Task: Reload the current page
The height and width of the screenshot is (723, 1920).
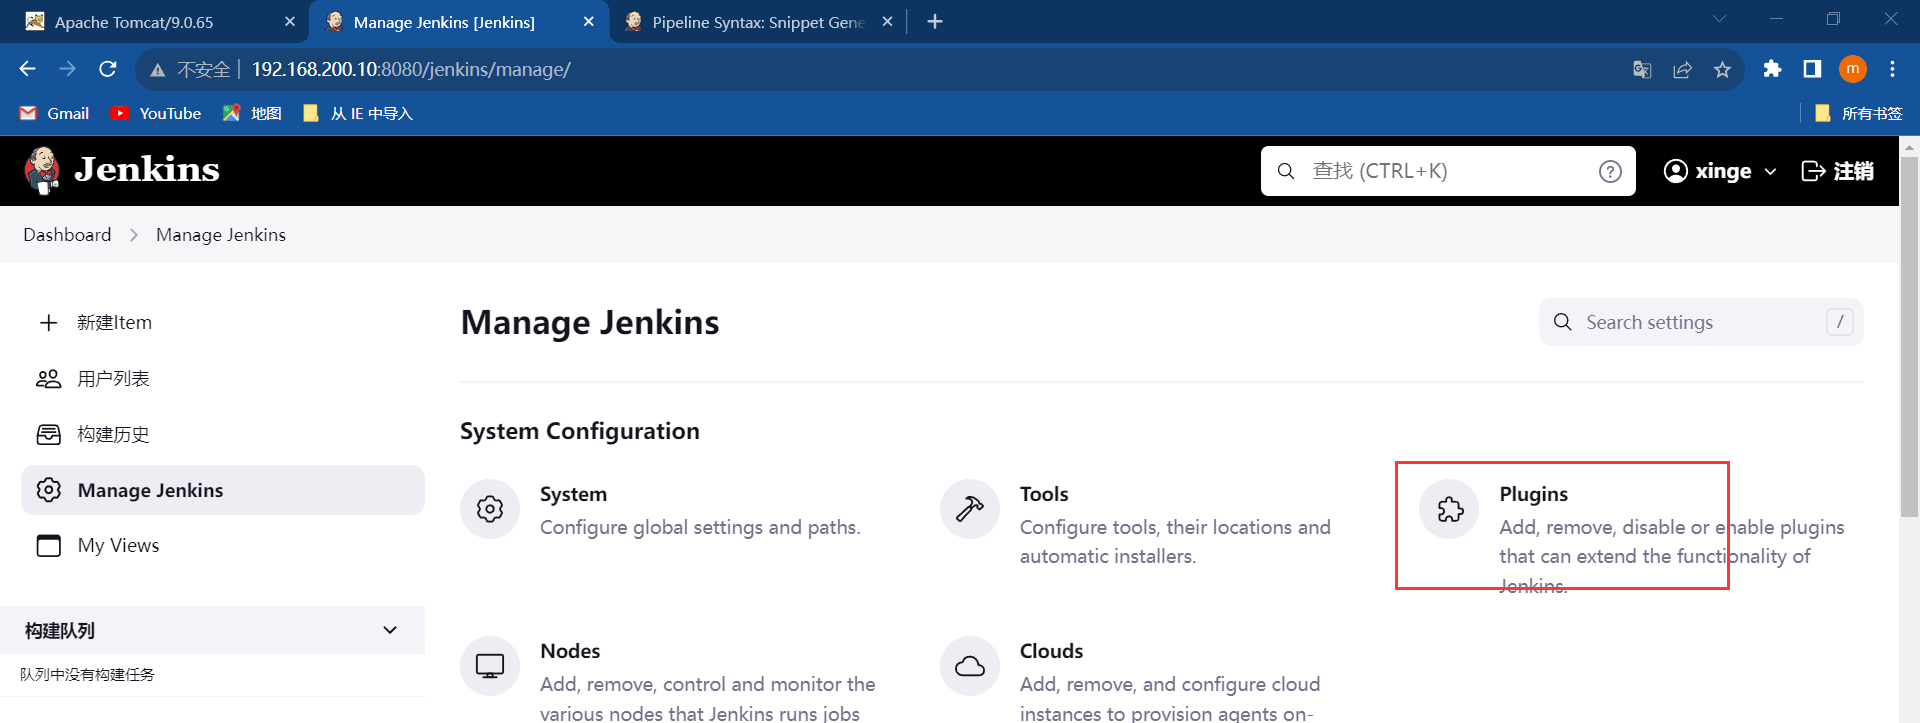Action: click(108, 69)
